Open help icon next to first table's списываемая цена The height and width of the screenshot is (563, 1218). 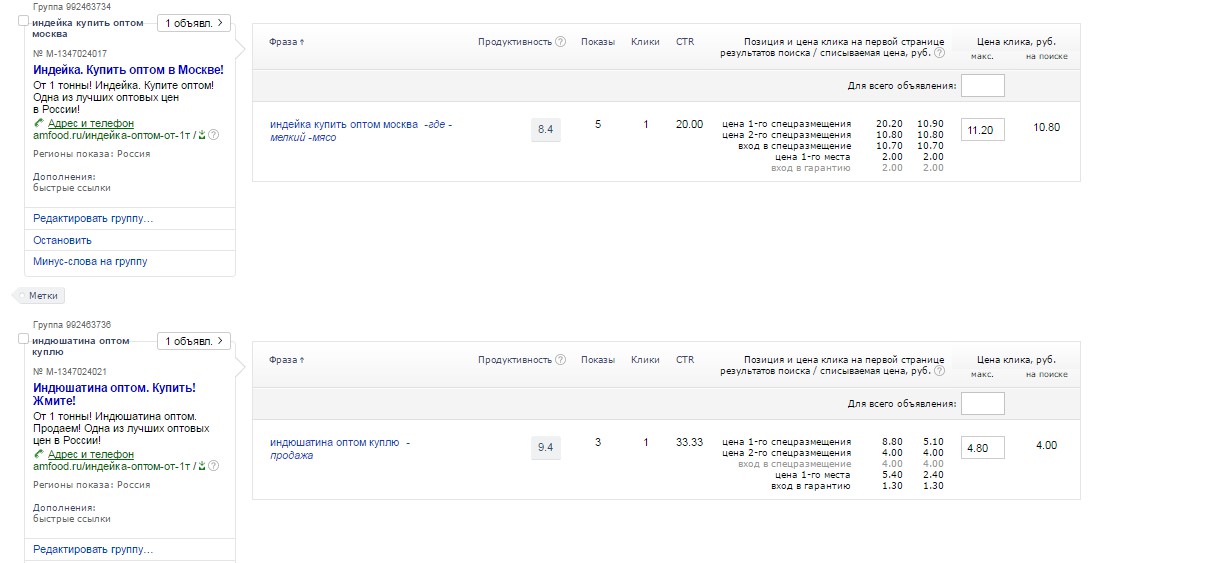[939, 53]
